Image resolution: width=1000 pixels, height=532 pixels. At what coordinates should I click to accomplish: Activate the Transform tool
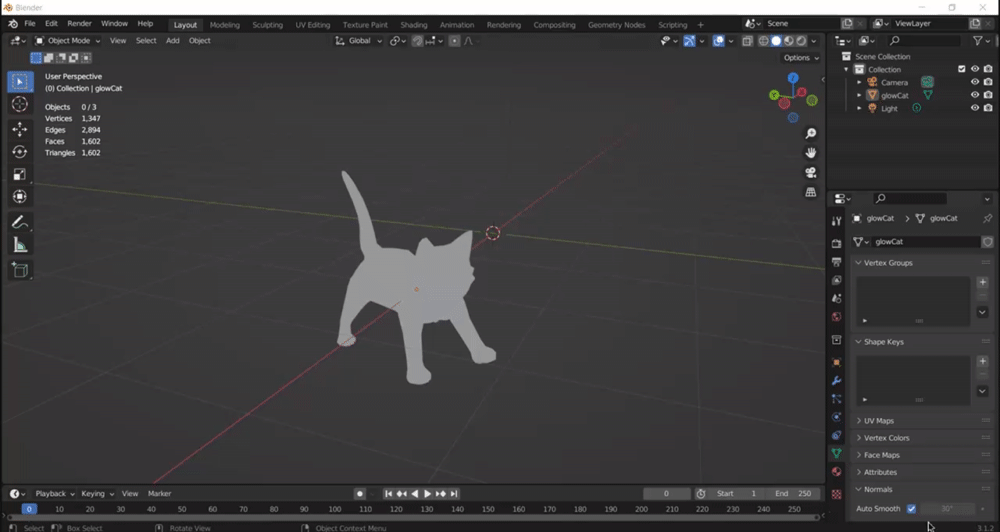pyautogui.click(x=20, y=196)
